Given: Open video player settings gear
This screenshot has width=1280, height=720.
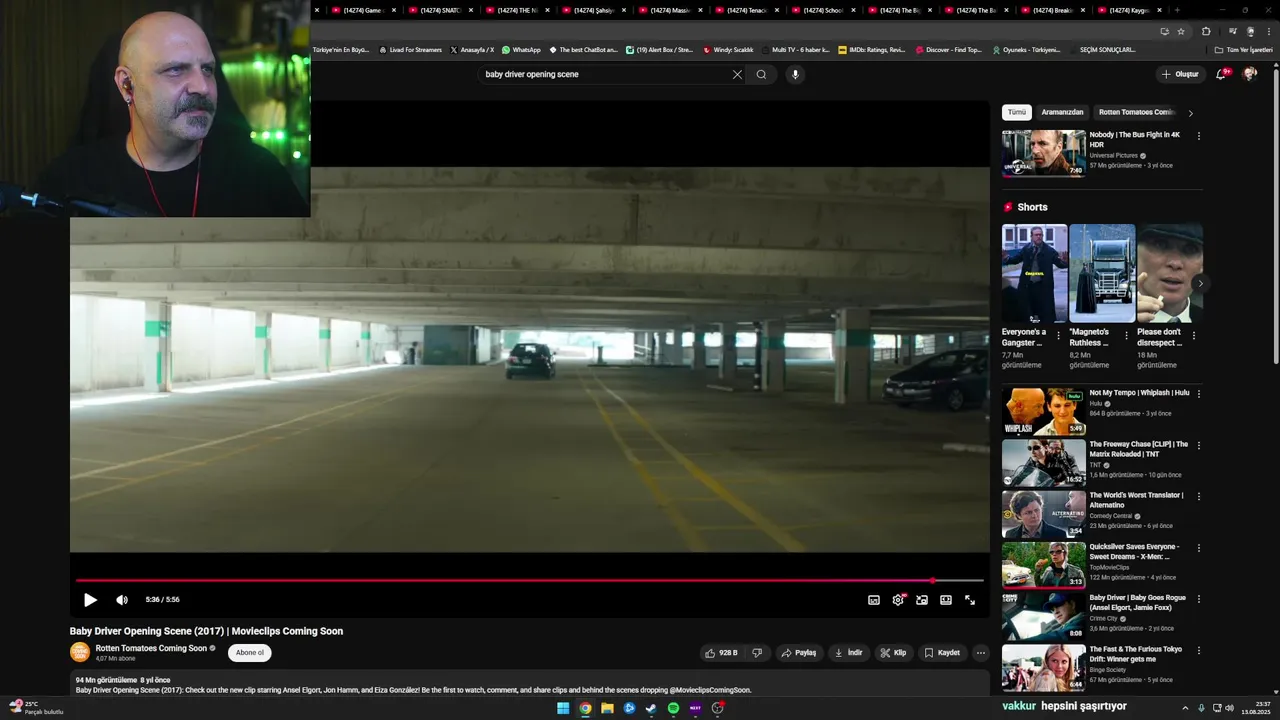Looking at the screenshot, I should pyautogui.click(x=898, y=600).
